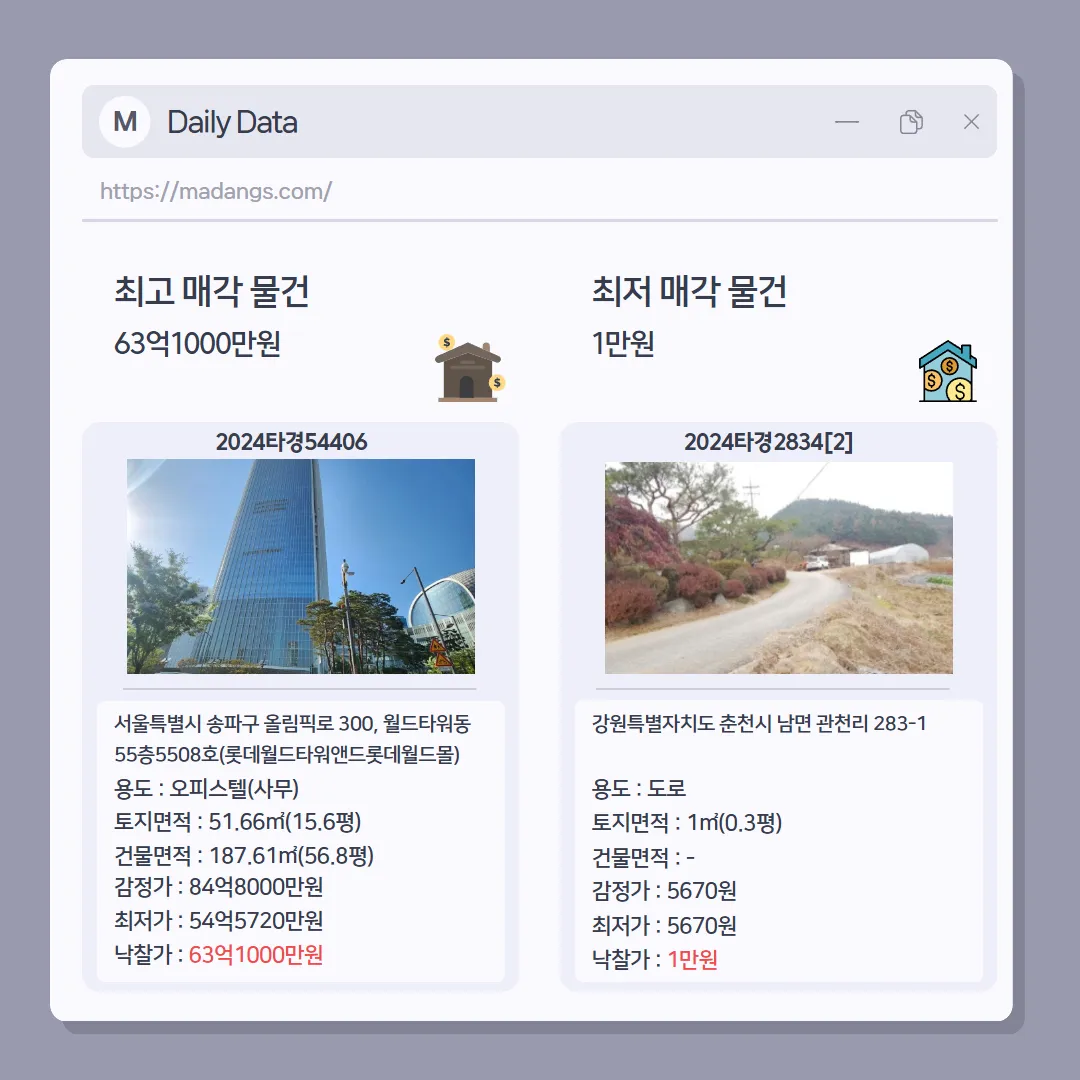This screenshot has height=1080, width=1080.
Task: Click 건물면적 : - line
Action: click(643, 857)
